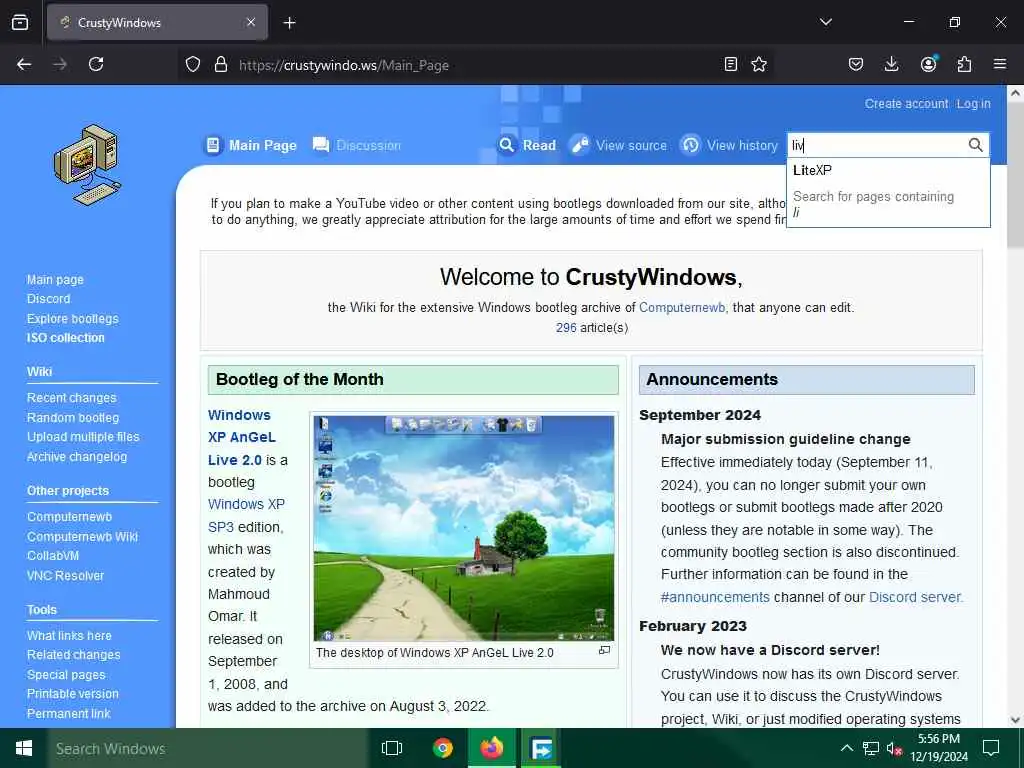Open Computernewb sidebar link under Other projects

click(69, 517)
